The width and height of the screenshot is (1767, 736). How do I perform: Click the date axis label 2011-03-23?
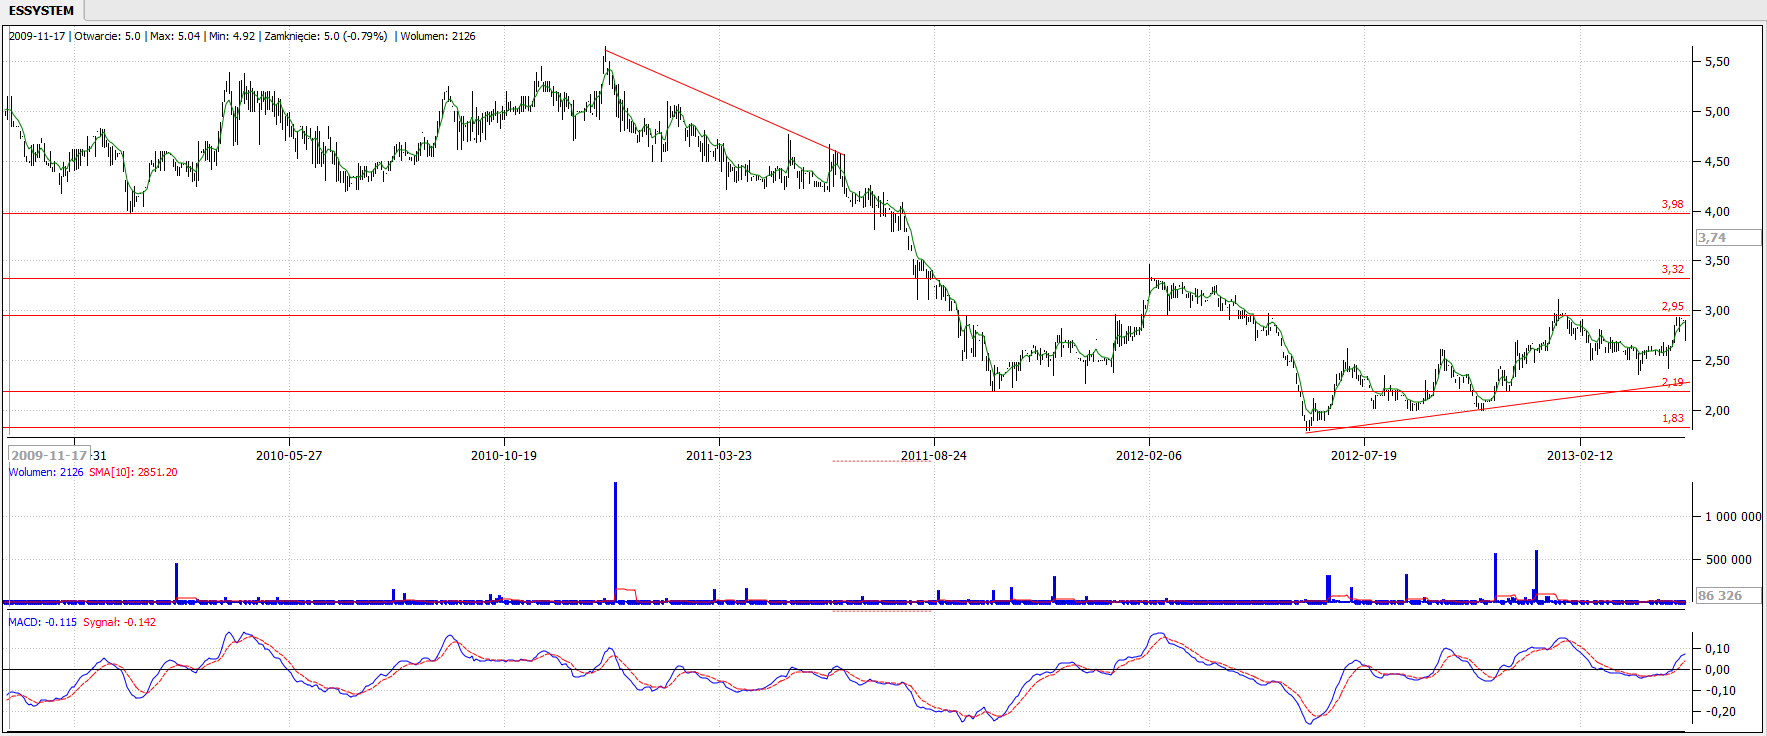pos(719,455)
